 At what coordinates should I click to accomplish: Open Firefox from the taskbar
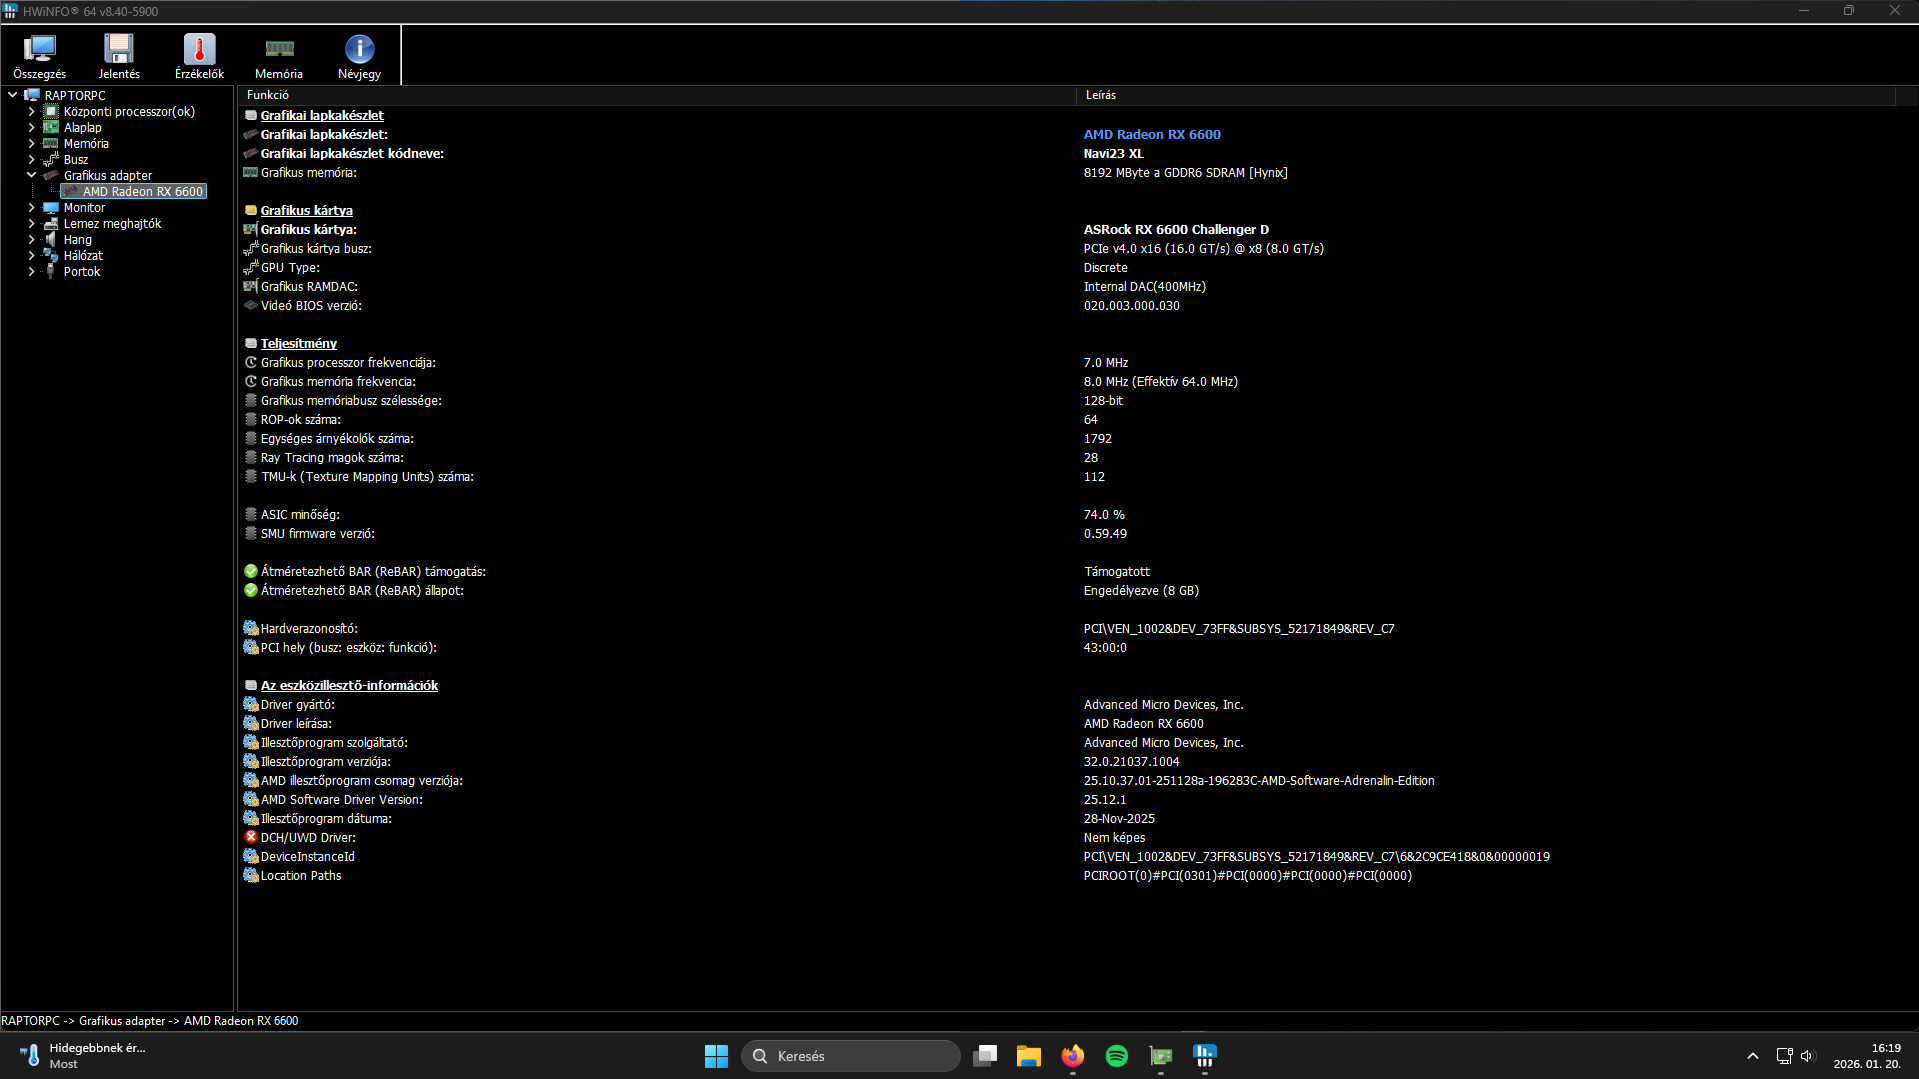tap(1073, 1056)
